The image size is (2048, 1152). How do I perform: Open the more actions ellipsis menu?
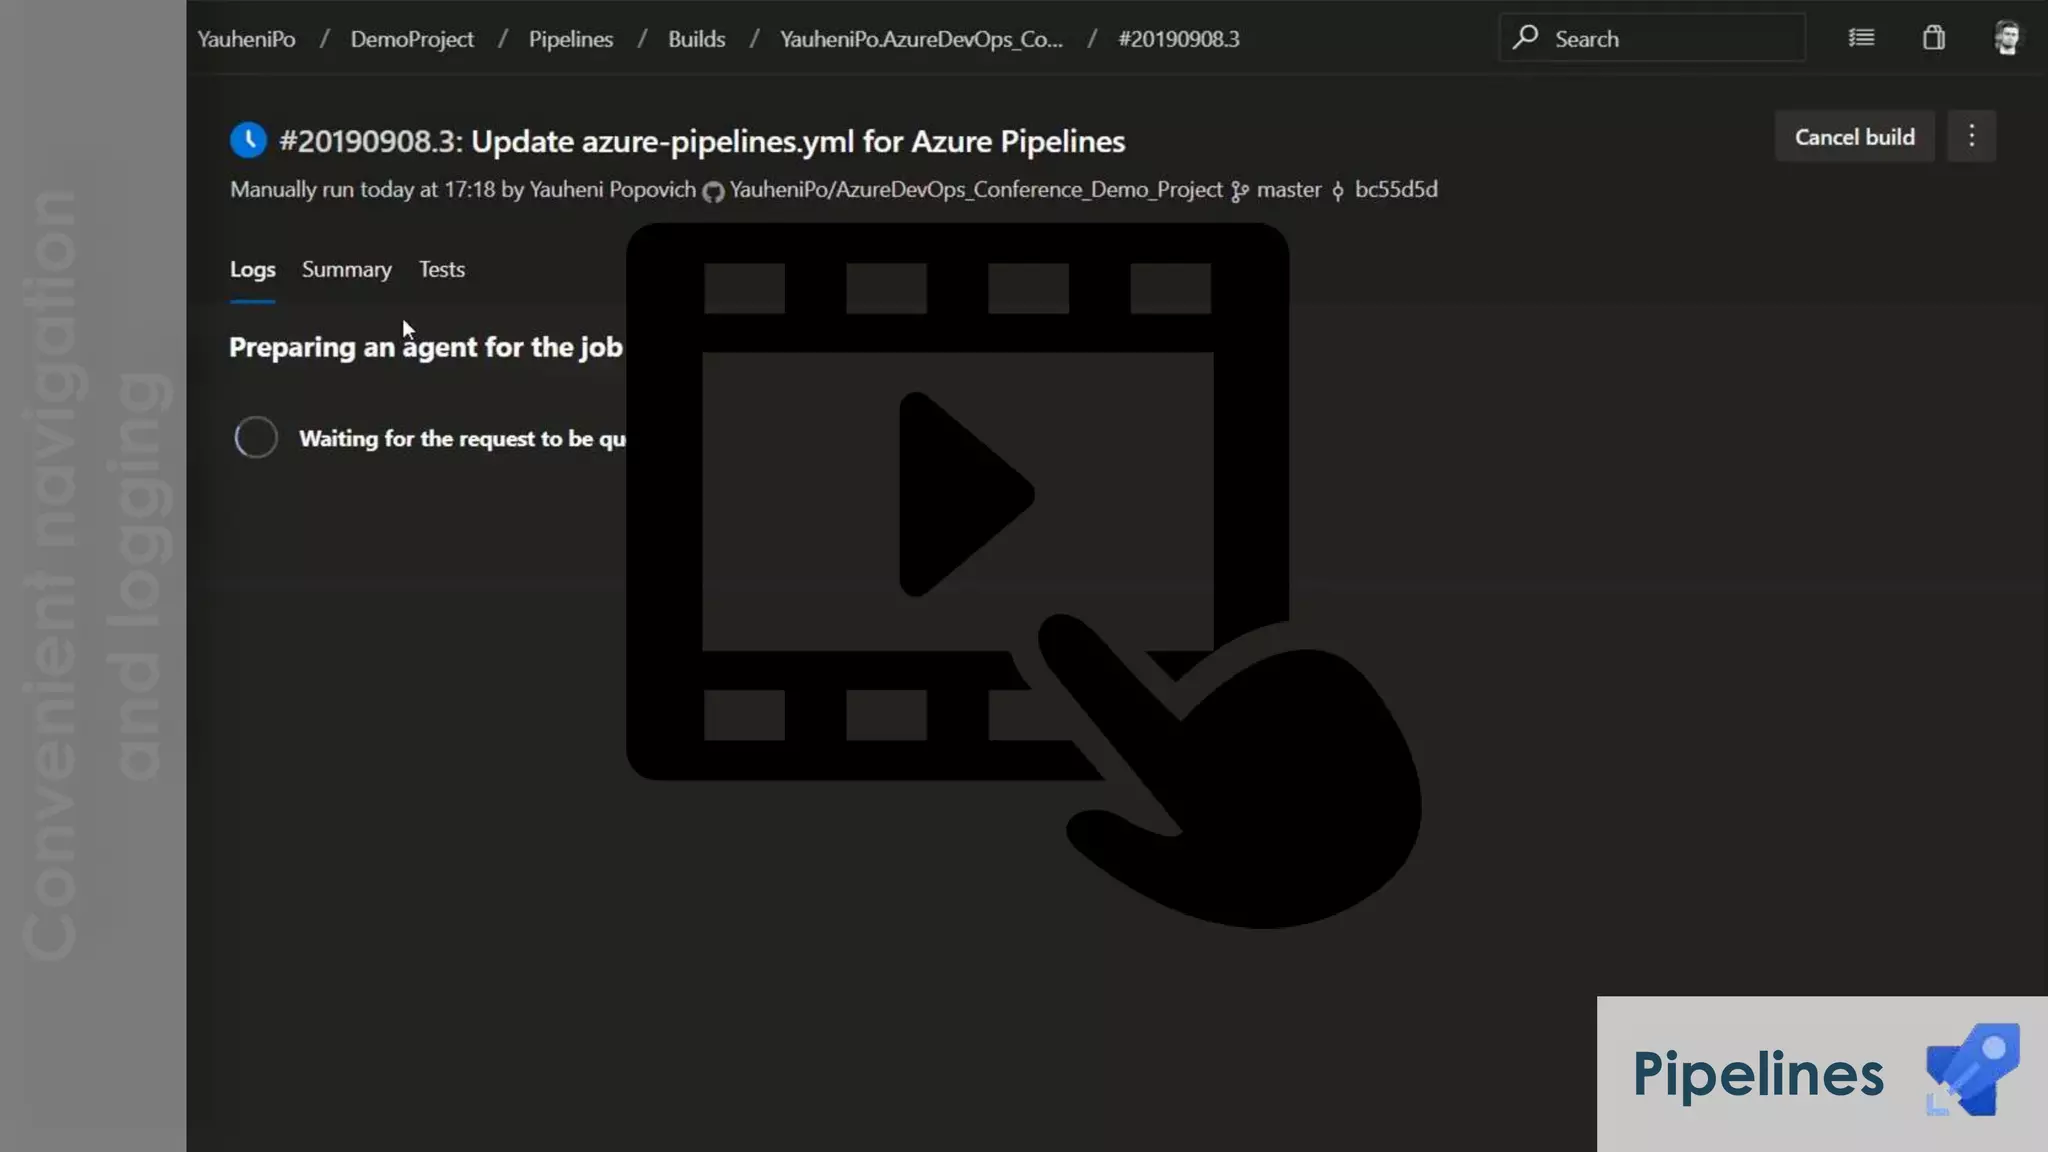pyautogui.click(x=1971, y=136)
